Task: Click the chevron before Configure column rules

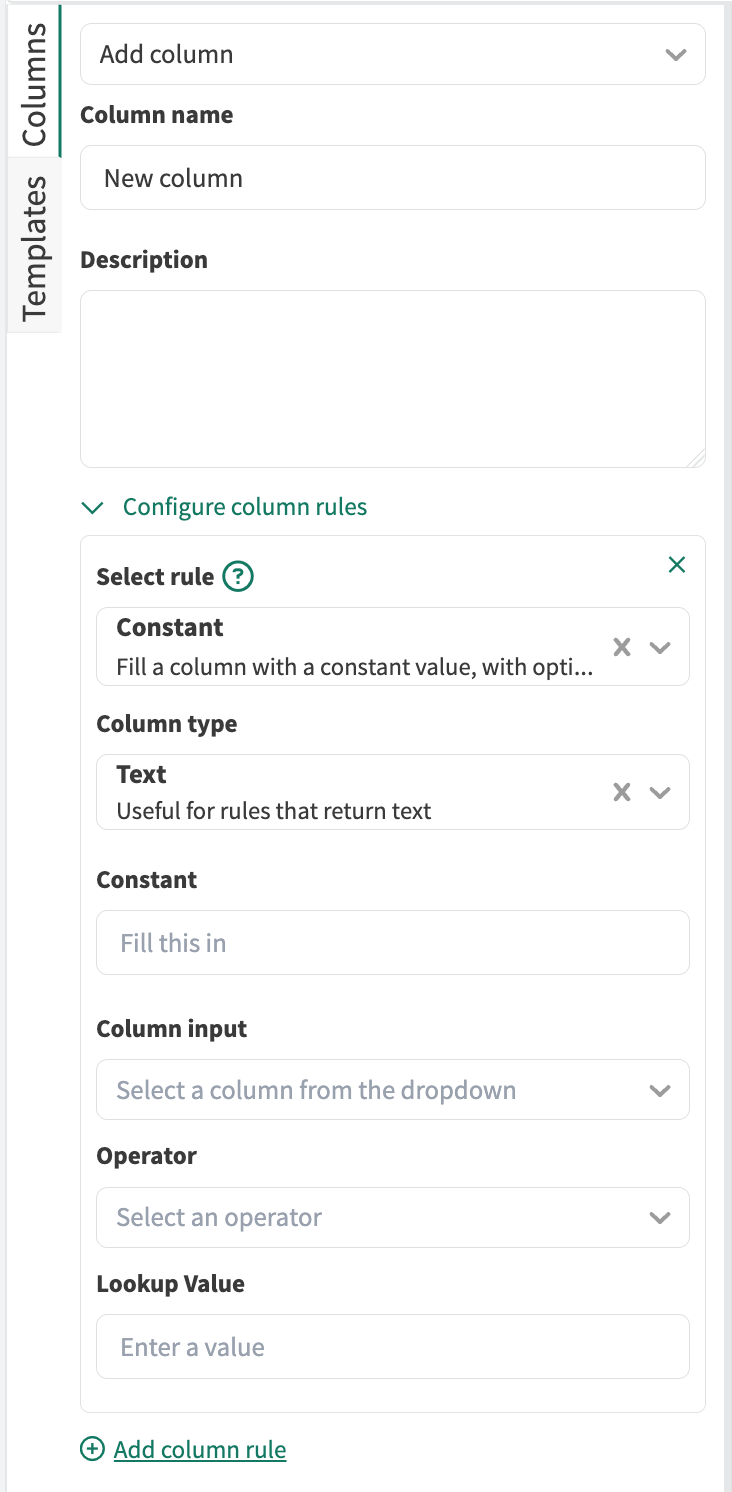Action: 93,508
